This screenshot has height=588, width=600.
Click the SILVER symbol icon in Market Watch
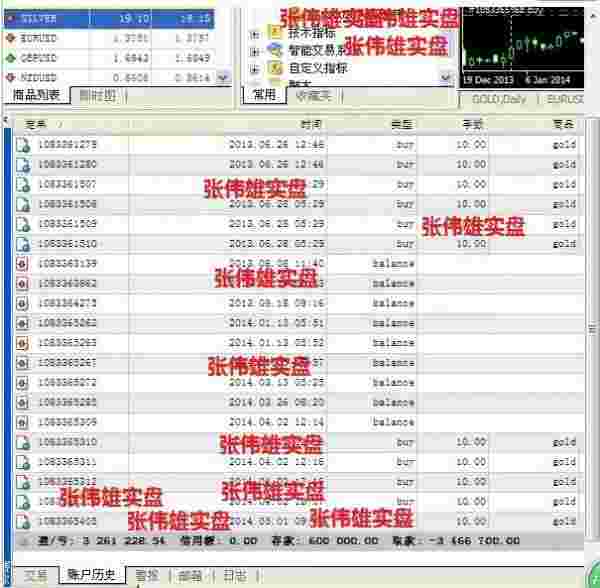point(10,18)
